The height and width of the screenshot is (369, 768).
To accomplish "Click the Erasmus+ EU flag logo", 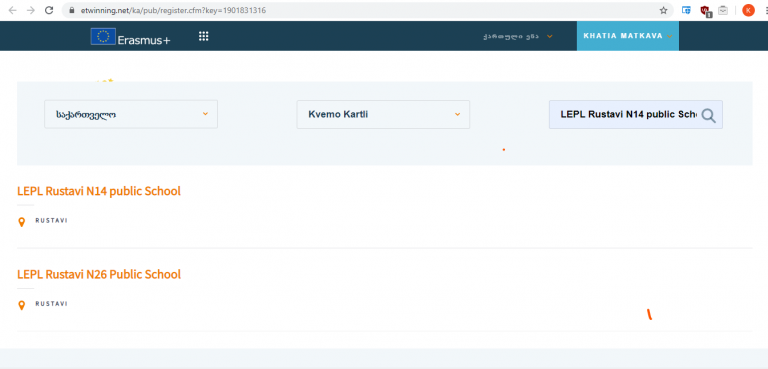I will click(x=103, y=37).
